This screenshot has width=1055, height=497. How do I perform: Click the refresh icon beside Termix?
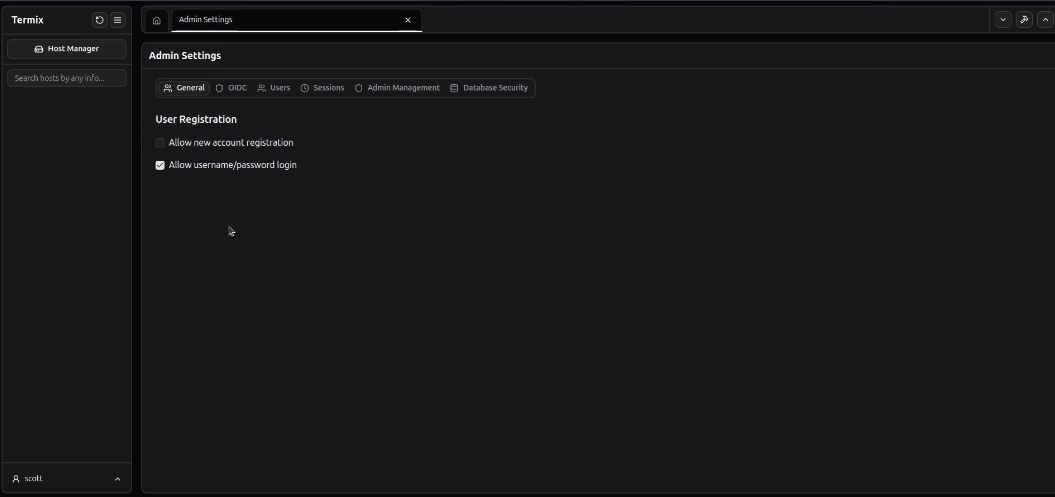[x=99, y=20]
